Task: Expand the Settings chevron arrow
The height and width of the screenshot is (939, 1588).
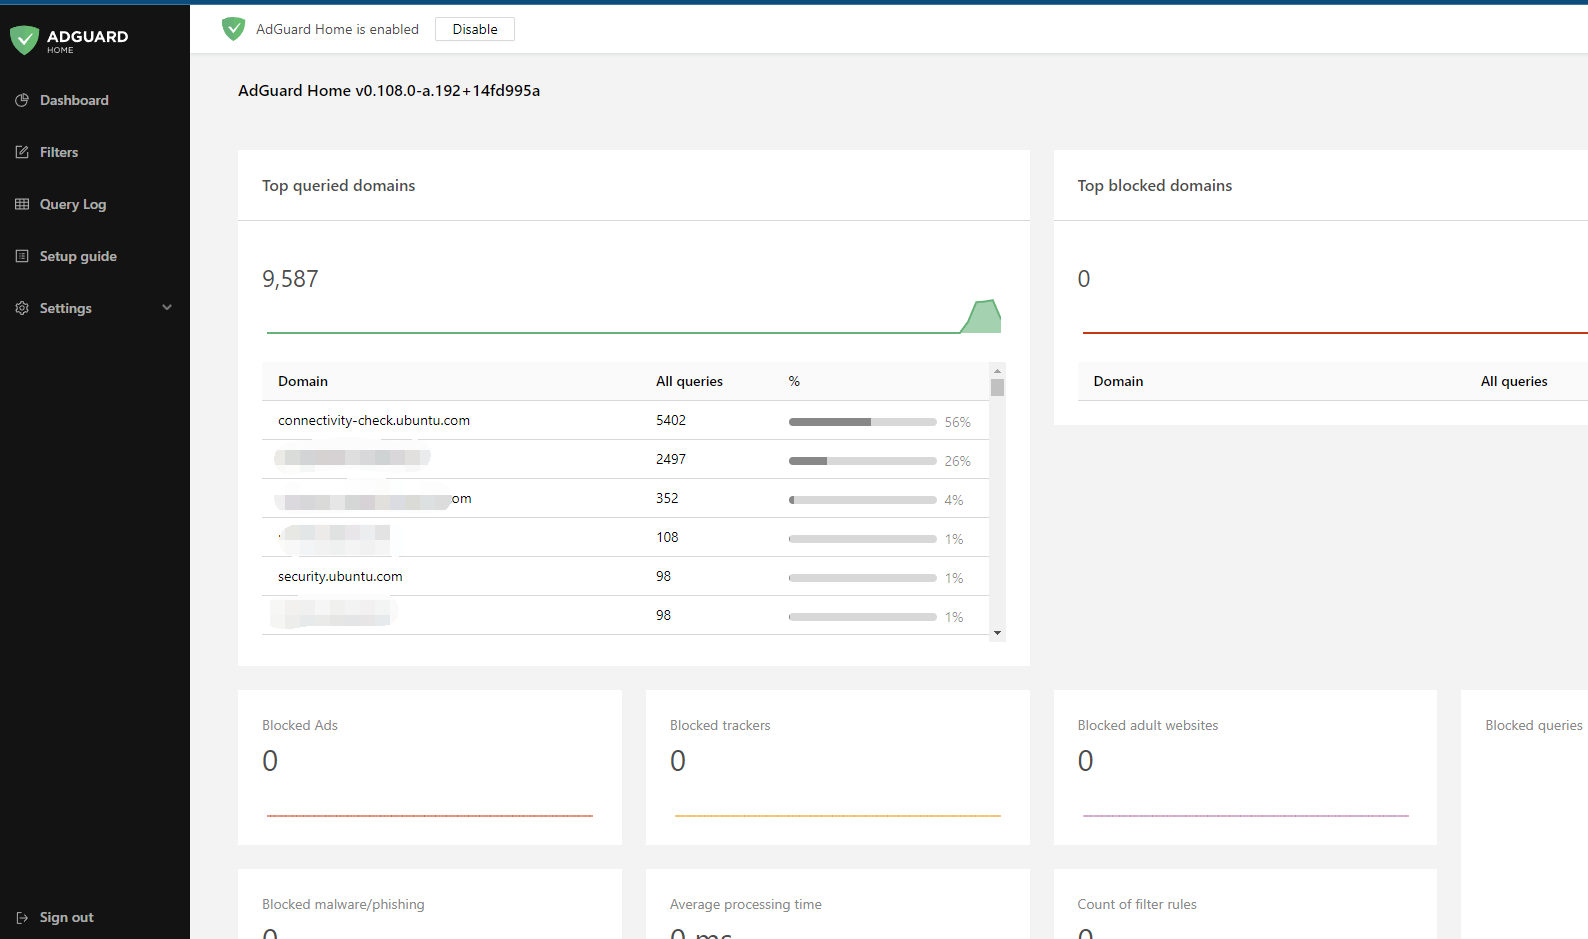Action: (x=167, y=308)
